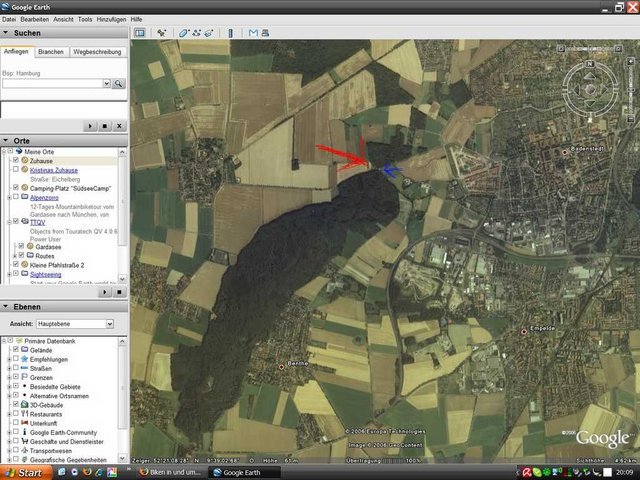Screen dimensions: 640x480
Task: Expand the Routes folder node
Action: tap(15, 256)
